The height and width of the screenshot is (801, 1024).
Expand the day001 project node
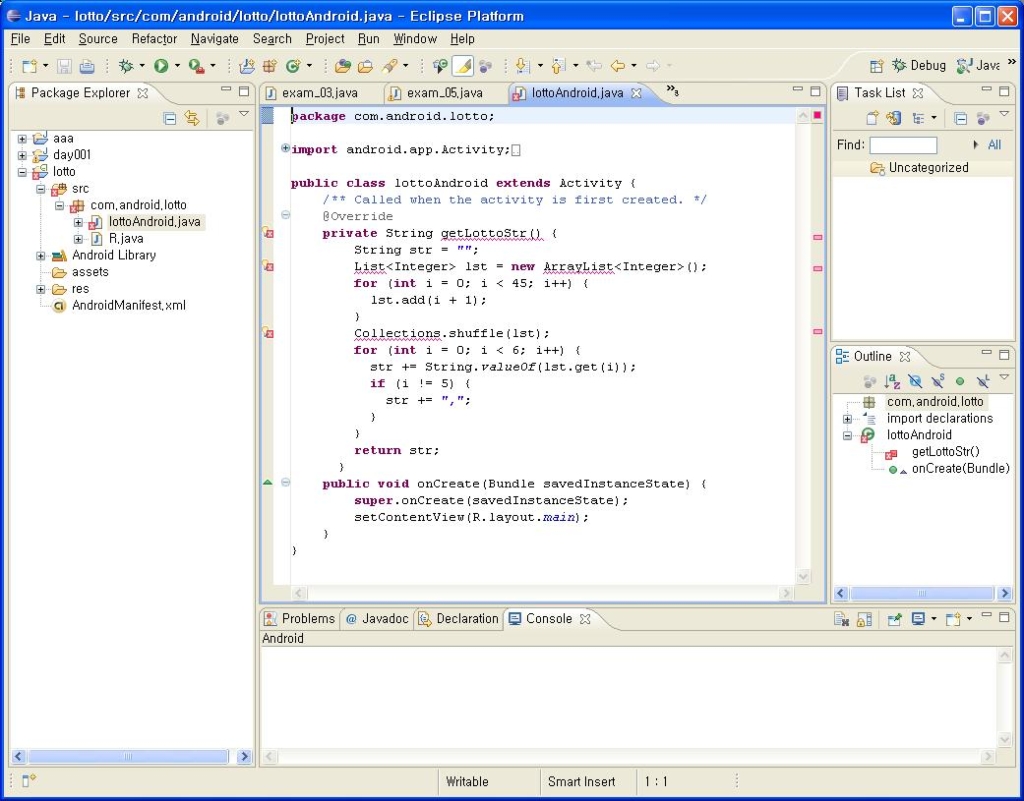click(22, 155)
